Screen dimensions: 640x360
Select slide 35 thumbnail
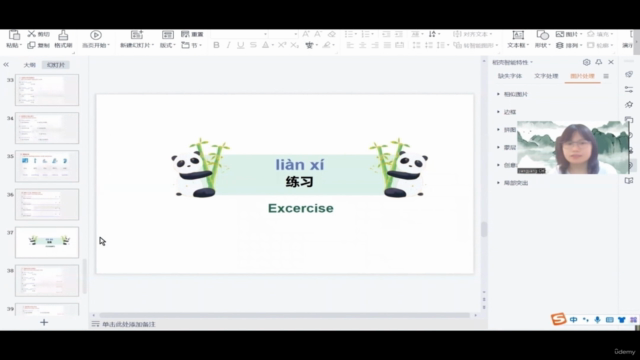pos(47,166)
